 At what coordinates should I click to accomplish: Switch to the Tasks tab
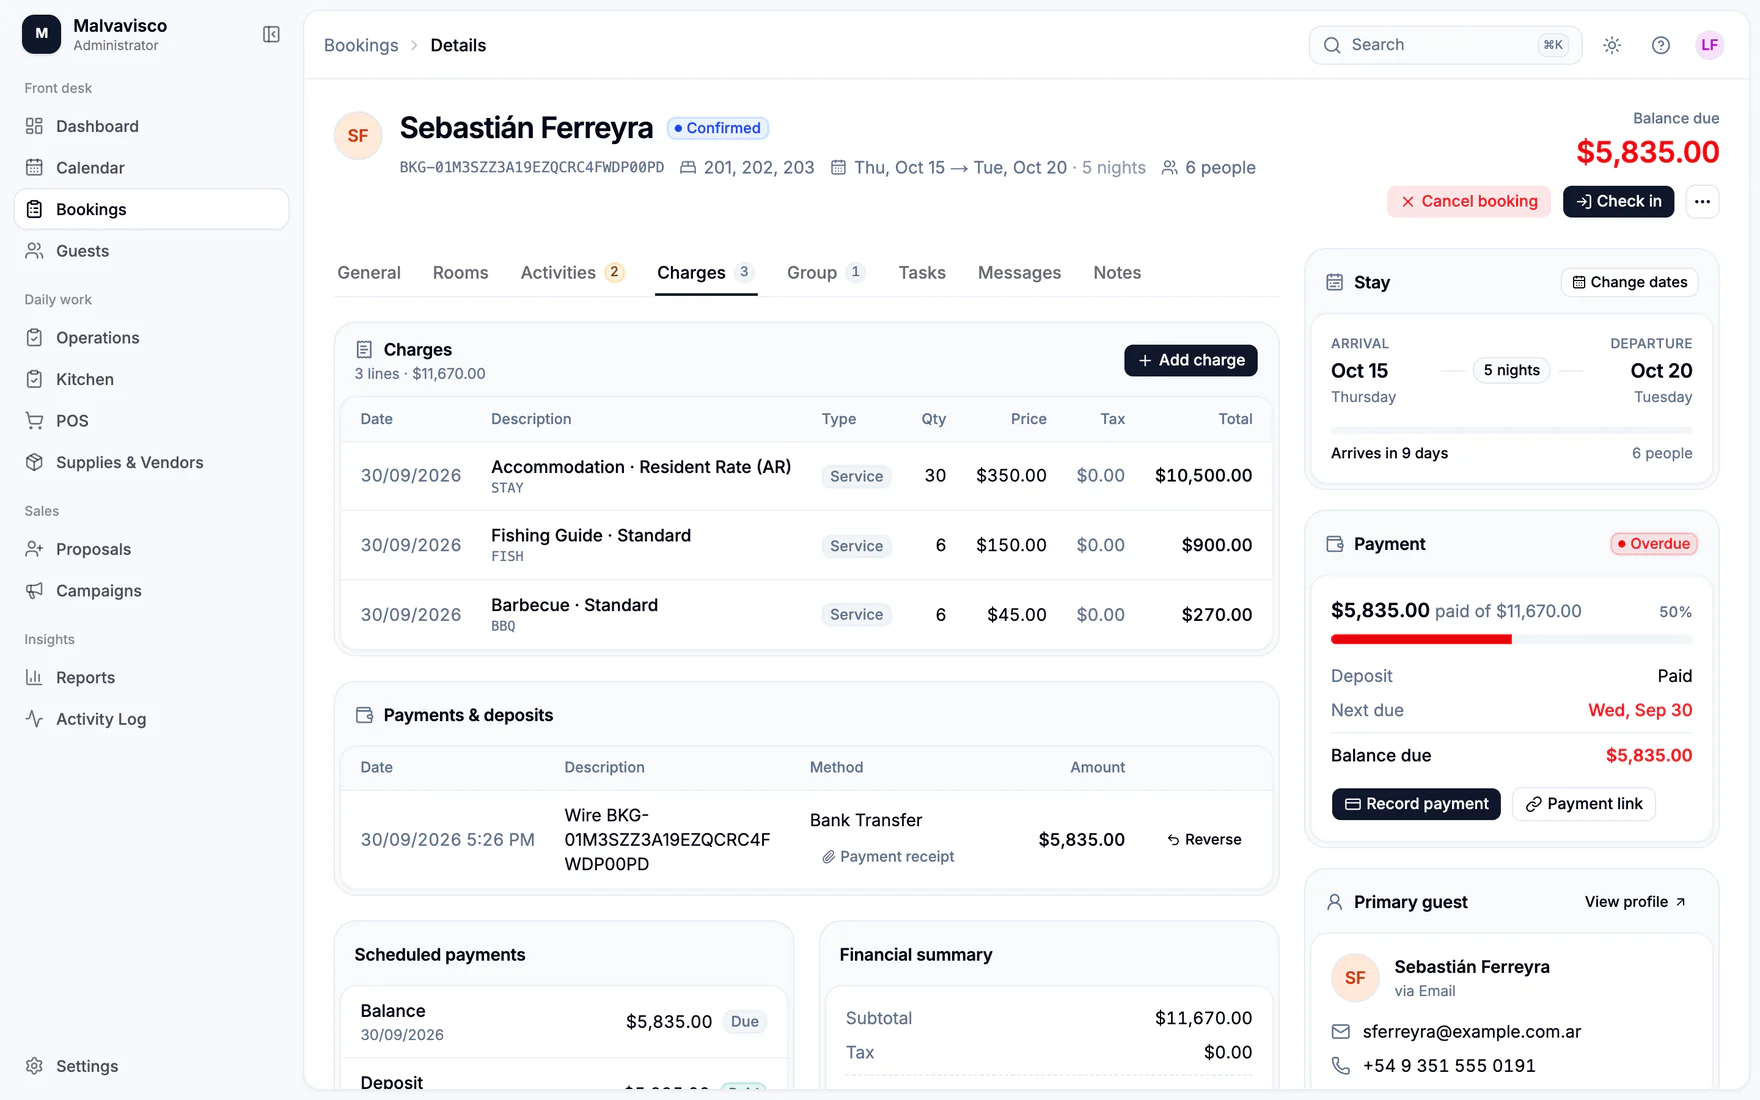pos(922,273)
